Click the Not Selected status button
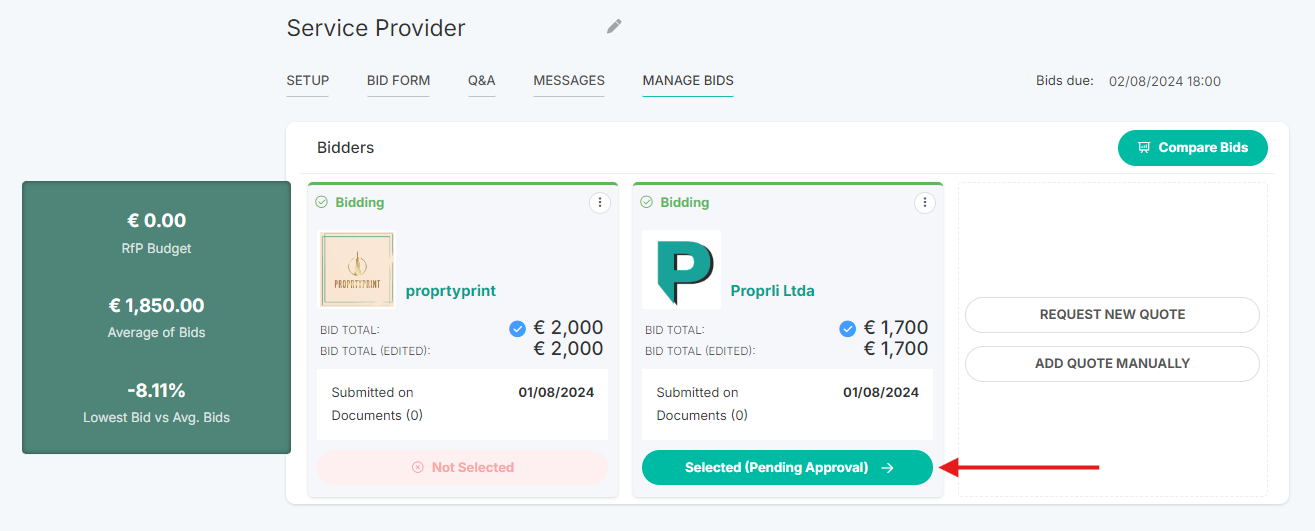The height and width of the screenshot is (531, 1315). point(462,467)
